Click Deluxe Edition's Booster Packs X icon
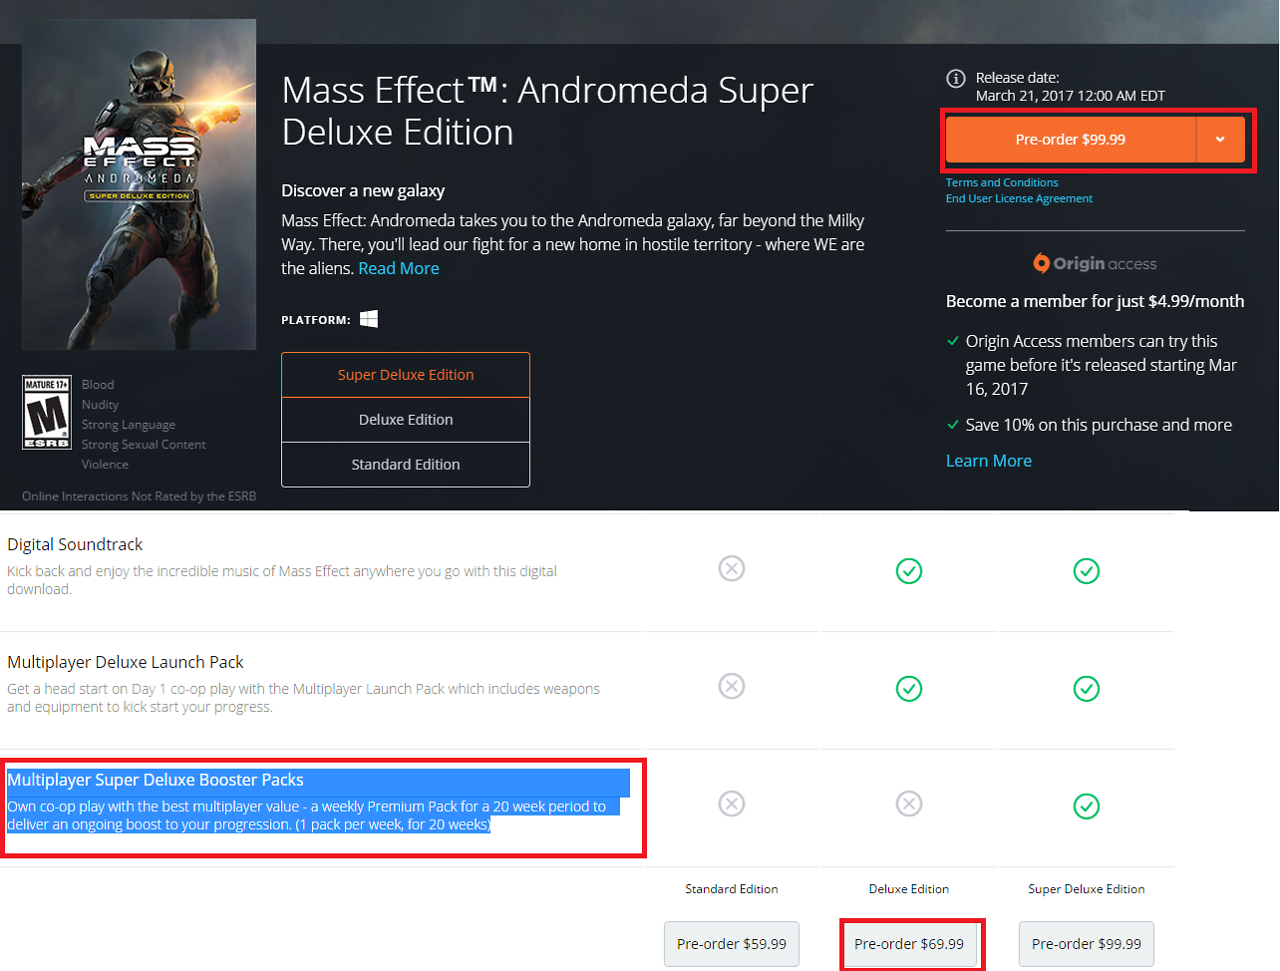This screenshot has width=1280, height=971. point(909,804)
